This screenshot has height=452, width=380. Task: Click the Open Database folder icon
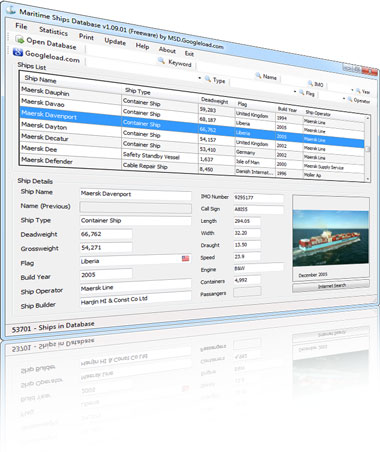click(x=20, y=40)
